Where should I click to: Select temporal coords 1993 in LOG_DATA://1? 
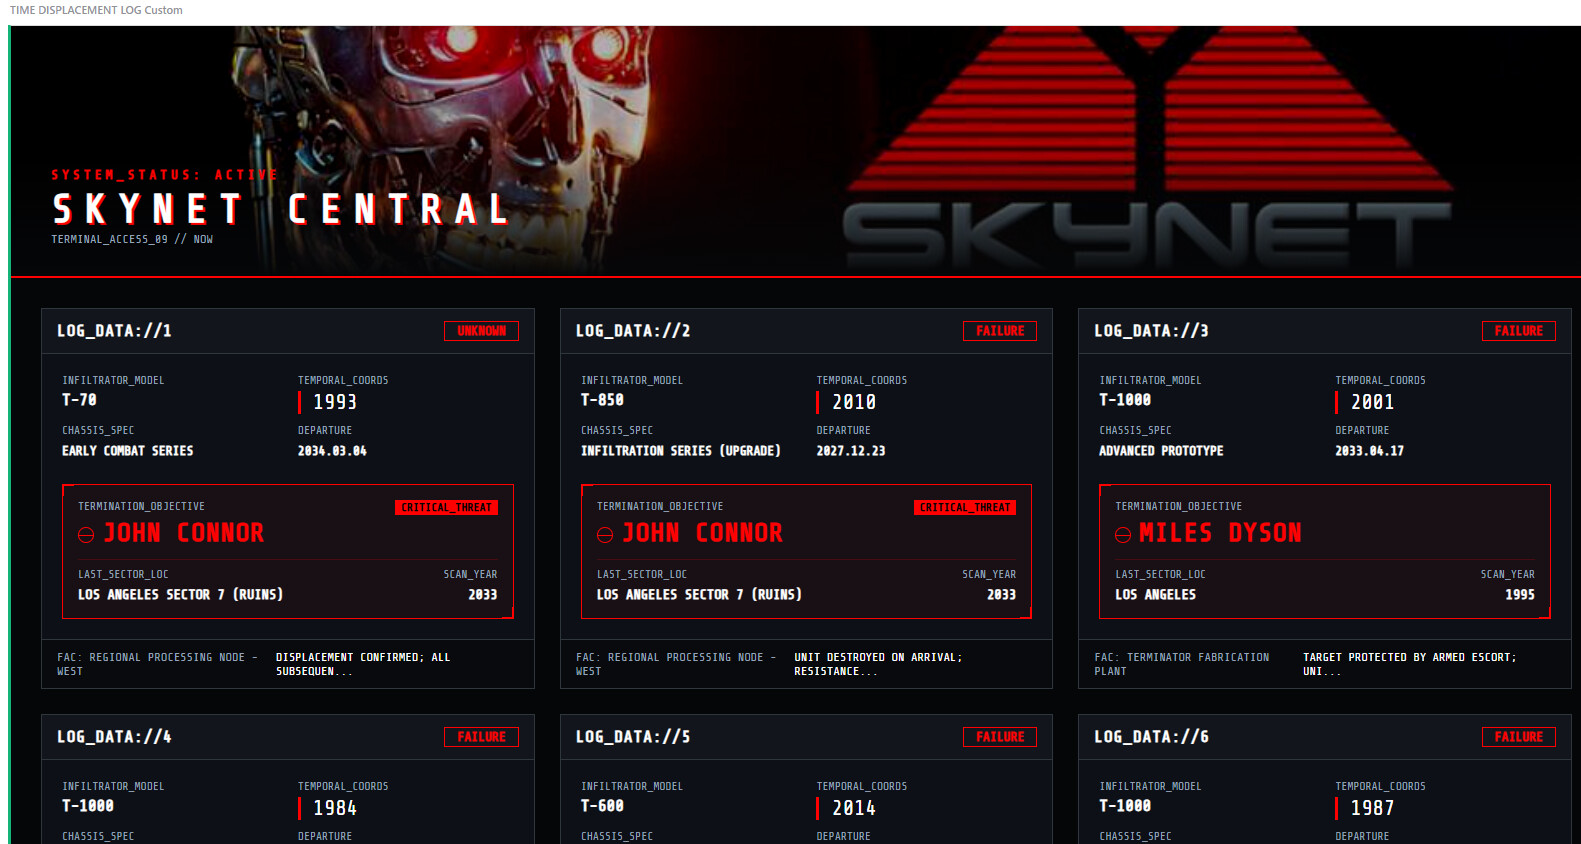[x=335, y=402]
